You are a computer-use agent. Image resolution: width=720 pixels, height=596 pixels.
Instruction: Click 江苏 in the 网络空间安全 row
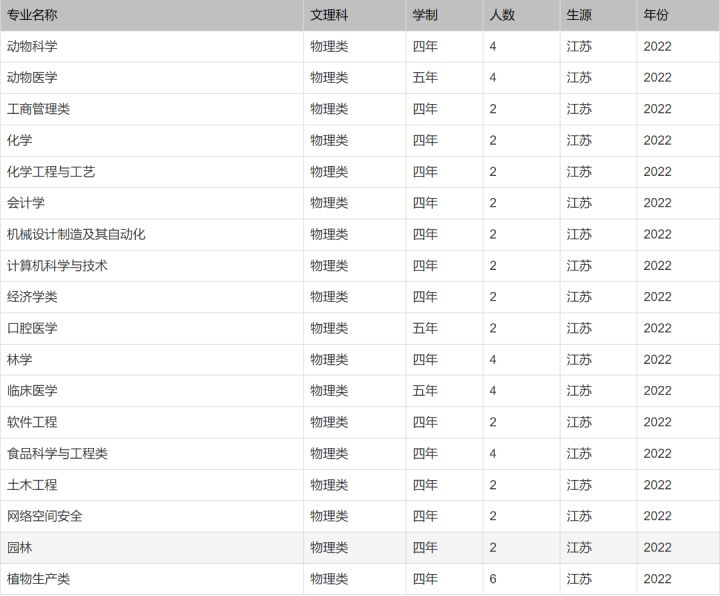point(579,516)
